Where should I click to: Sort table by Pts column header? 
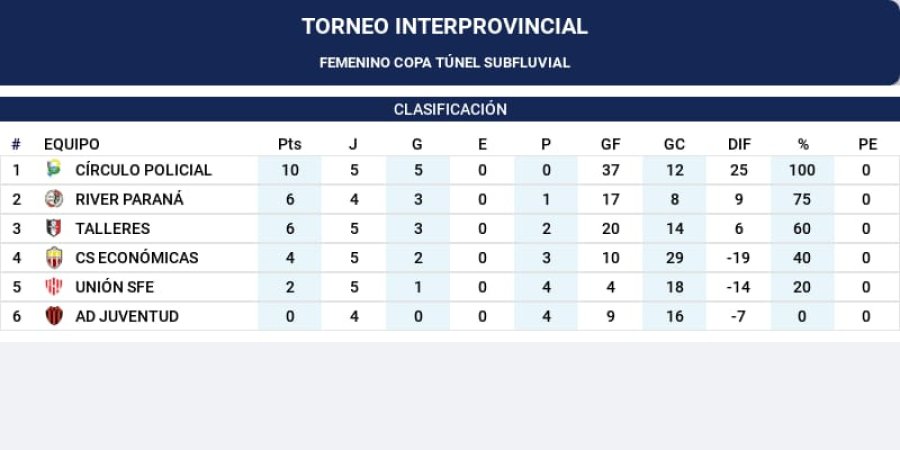click(289, 144)
